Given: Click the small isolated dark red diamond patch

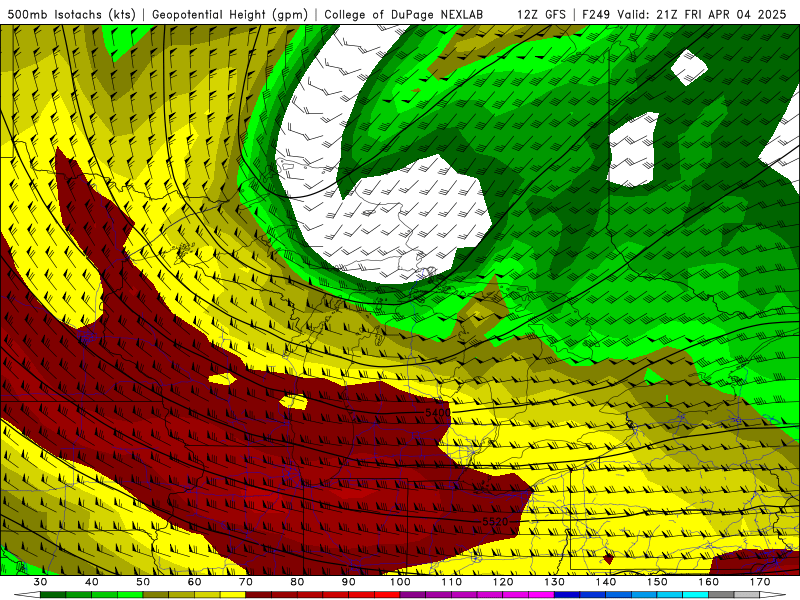Looking at the screenshot, I should (x=607, y=559).
